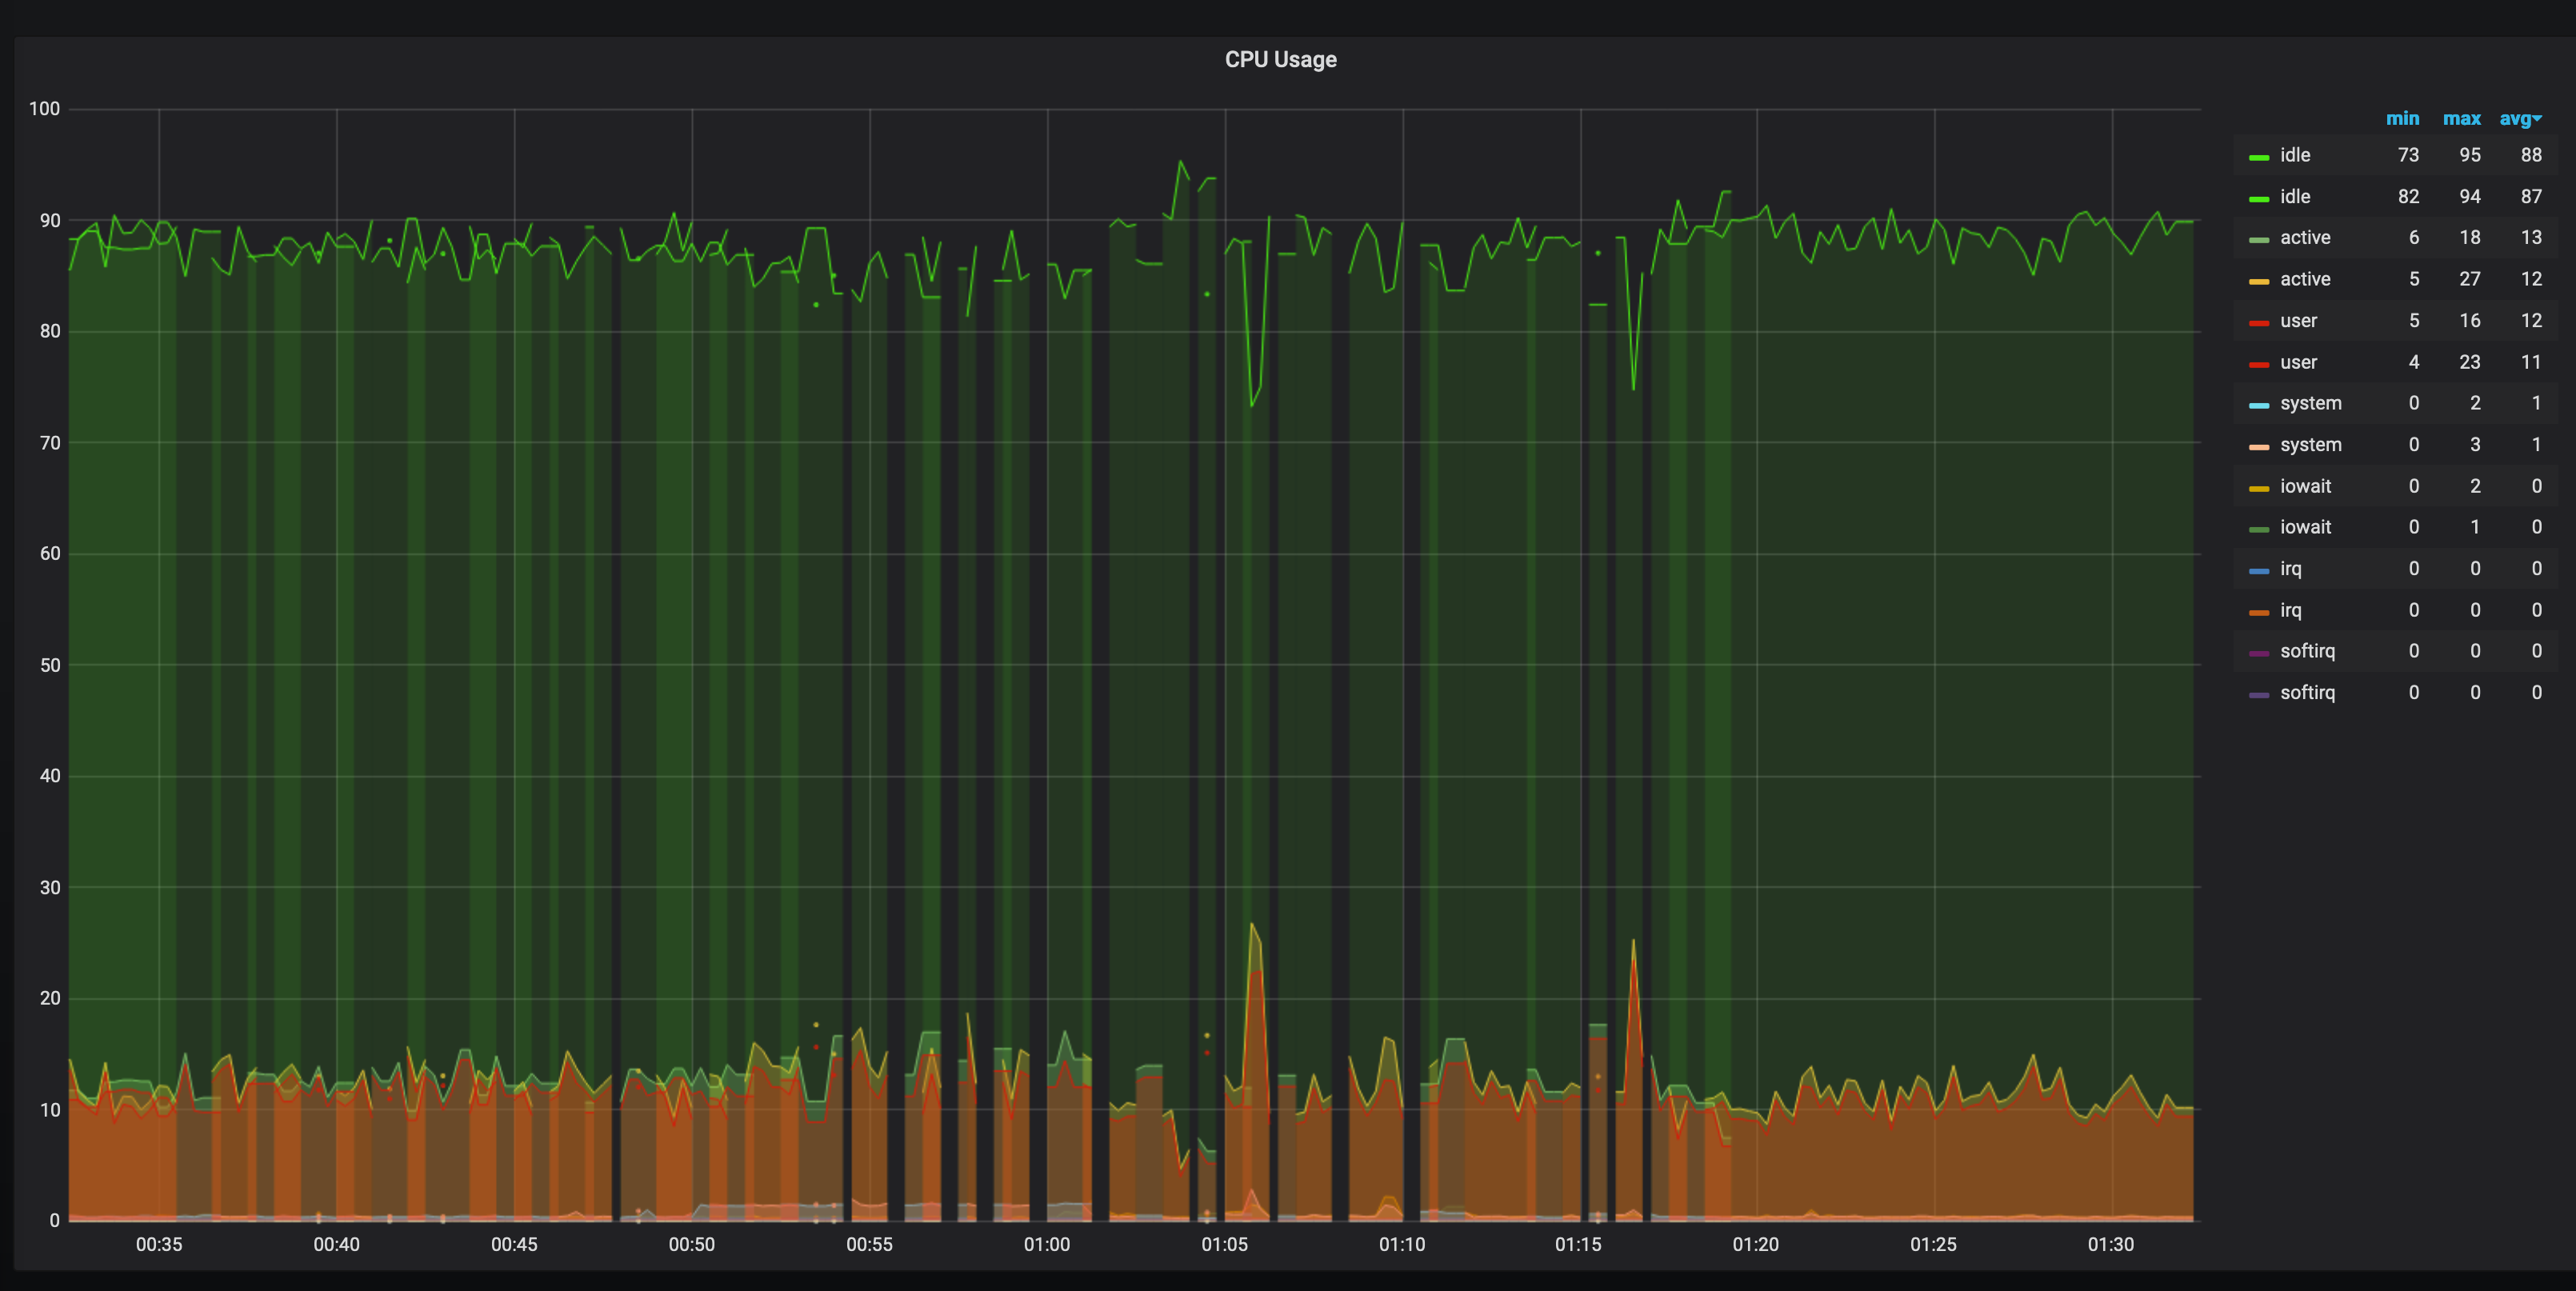The height and width of the screenshot is (1291, 2576).
Task: Click the avg column header with sort arrow
Action: pos(2520,118)
